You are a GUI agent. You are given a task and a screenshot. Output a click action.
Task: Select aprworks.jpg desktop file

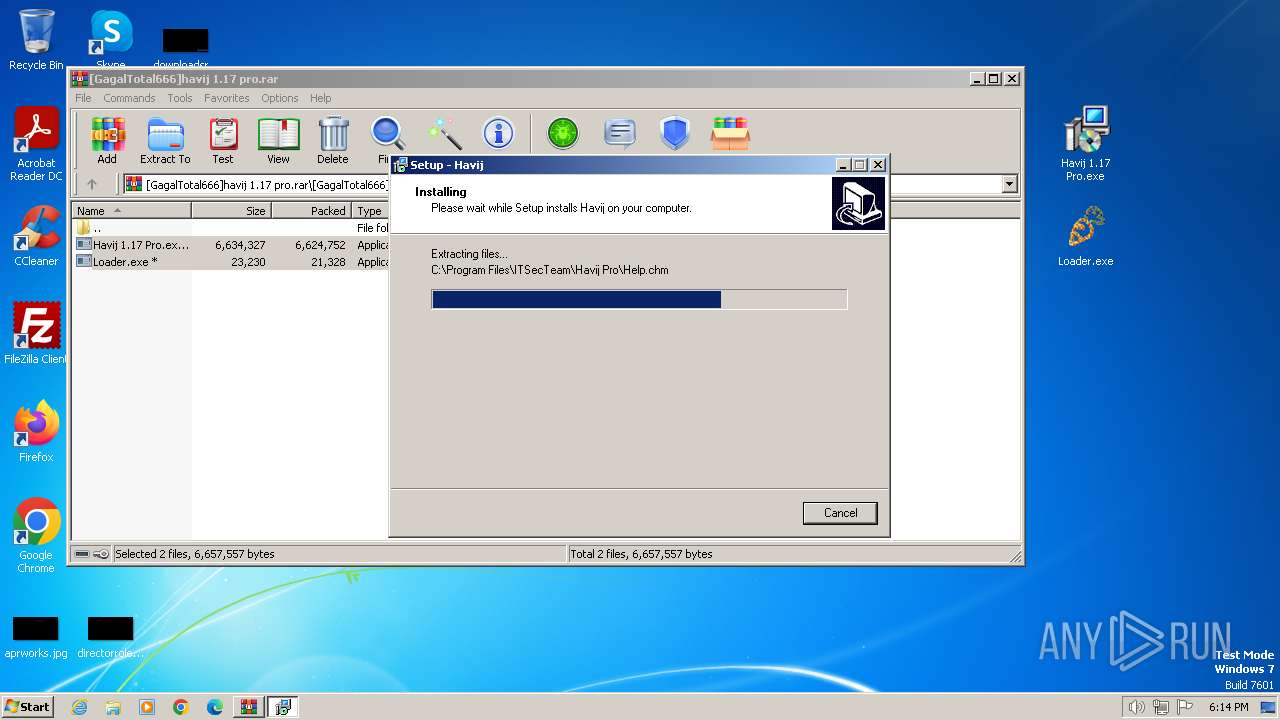pos(36,638)
